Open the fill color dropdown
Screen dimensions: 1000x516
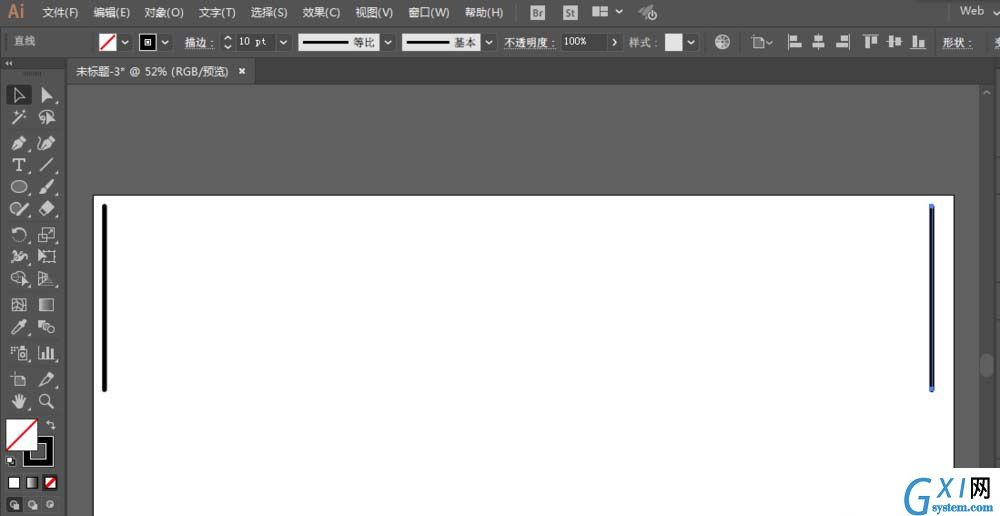pos(126,43)
